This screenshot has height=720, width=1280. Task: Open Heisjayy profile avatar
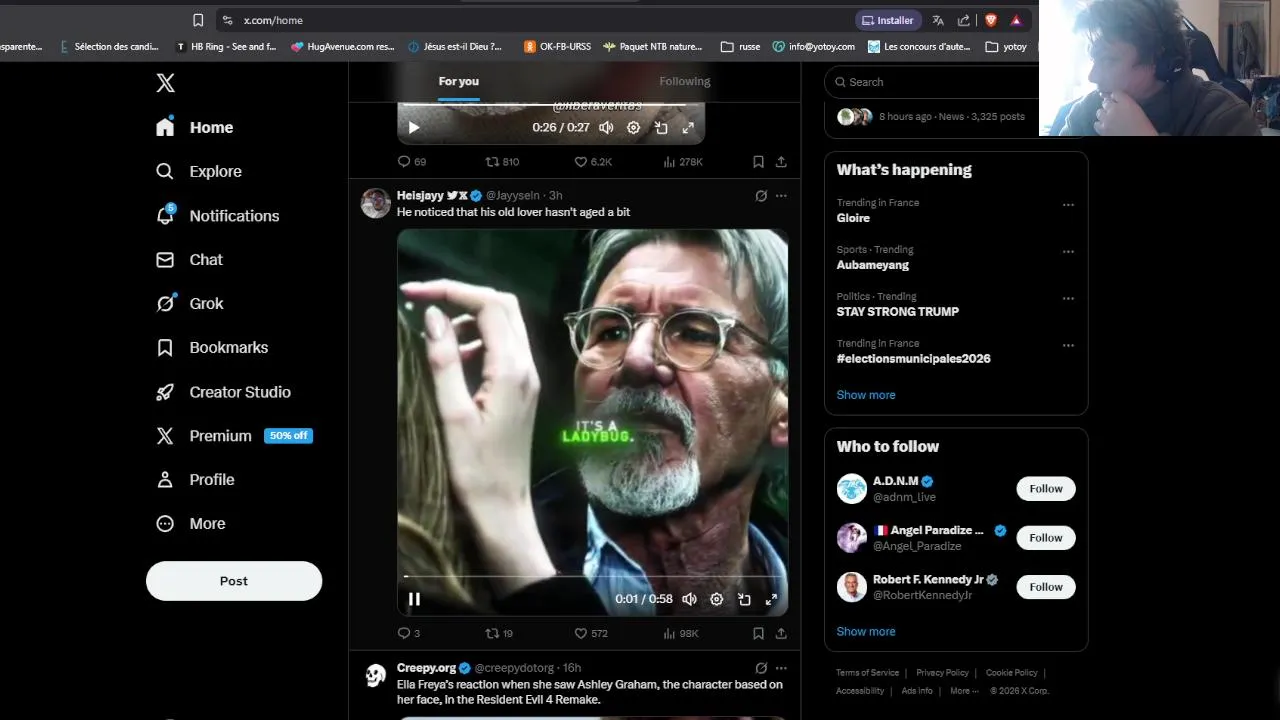click(x=376, y=203)
